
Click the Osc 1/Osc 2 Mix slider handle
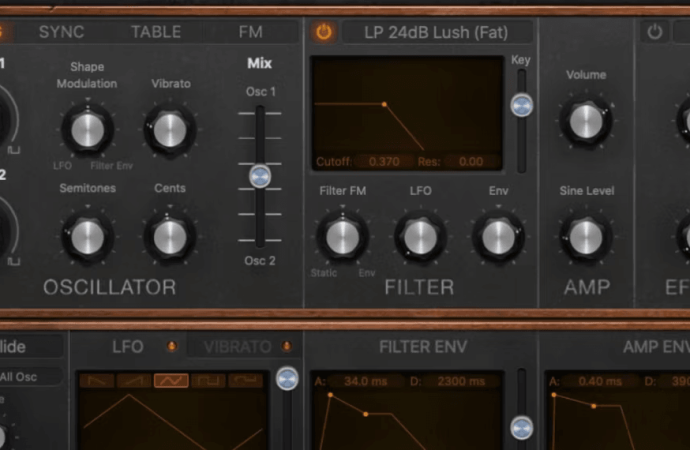[260, 176]
